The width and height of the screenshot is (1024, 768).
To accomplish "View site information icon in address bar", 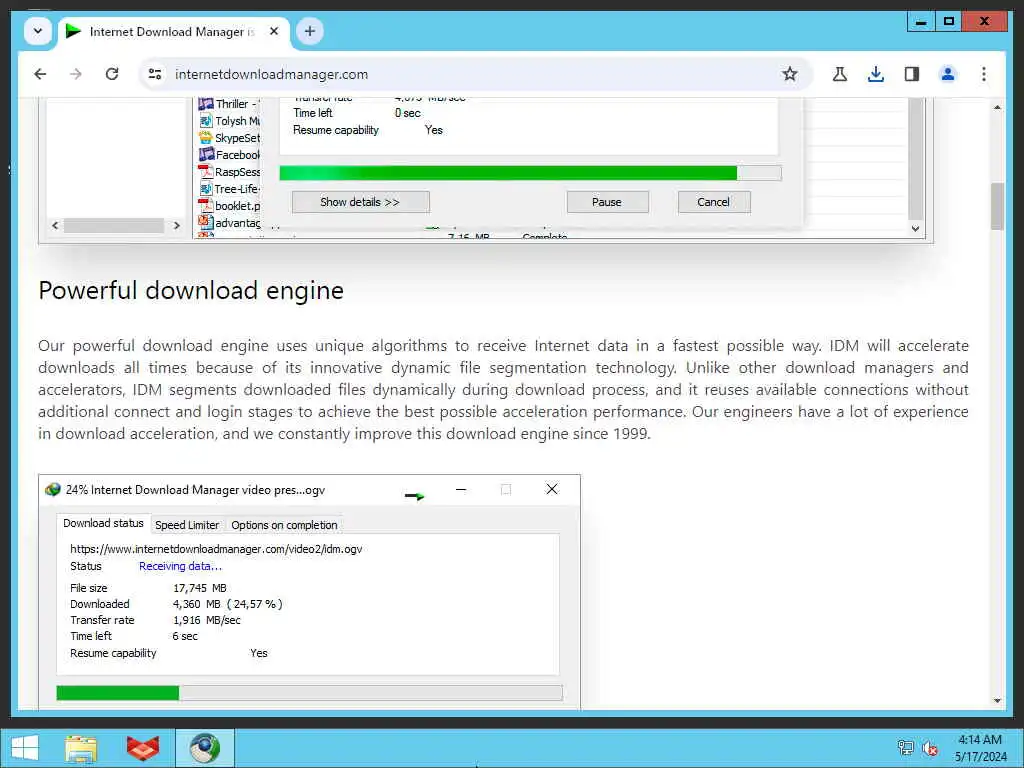I will pos(155,74).
